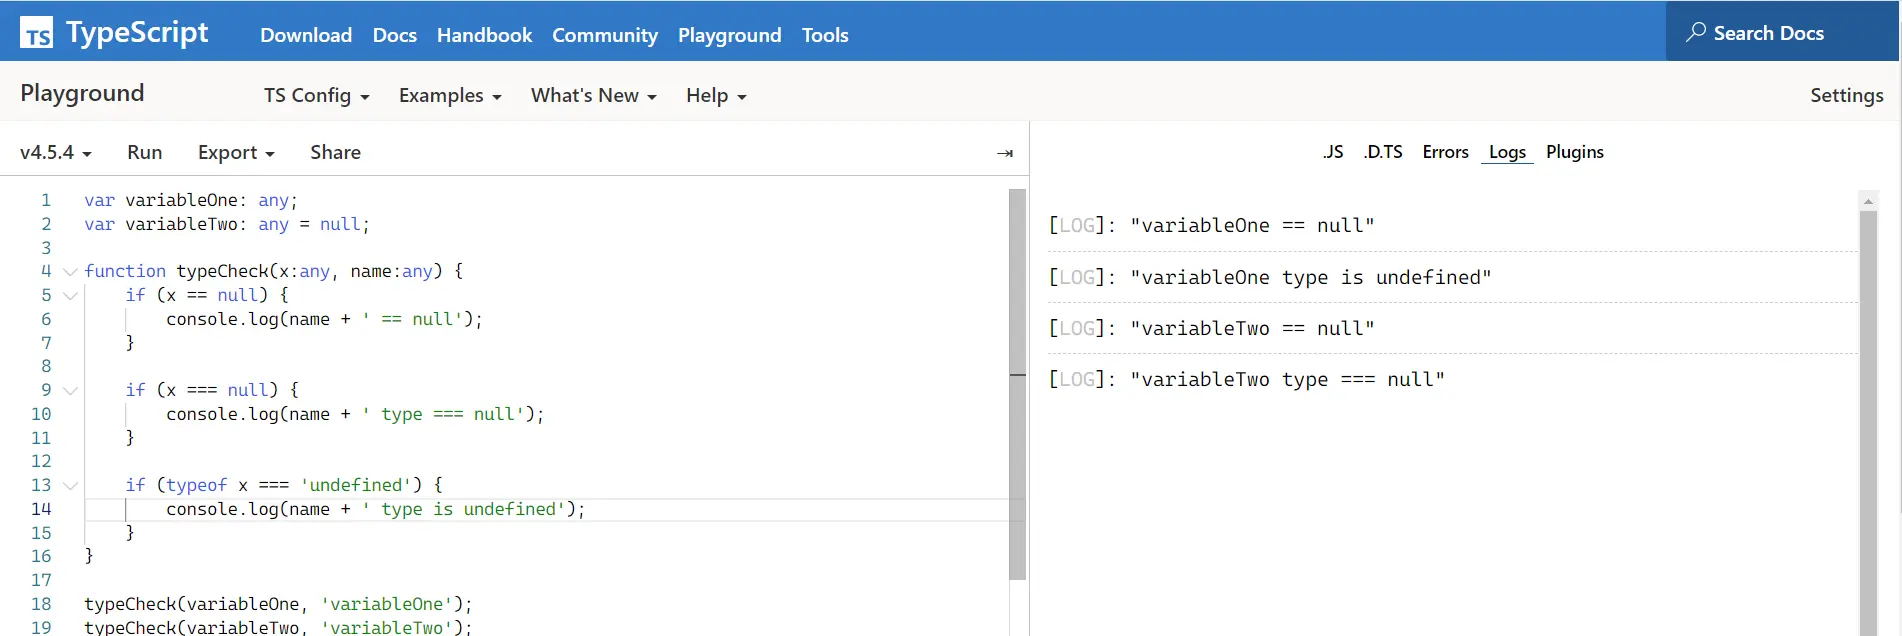
Task: Open the Plugins tab
Action: [1574, 152]
